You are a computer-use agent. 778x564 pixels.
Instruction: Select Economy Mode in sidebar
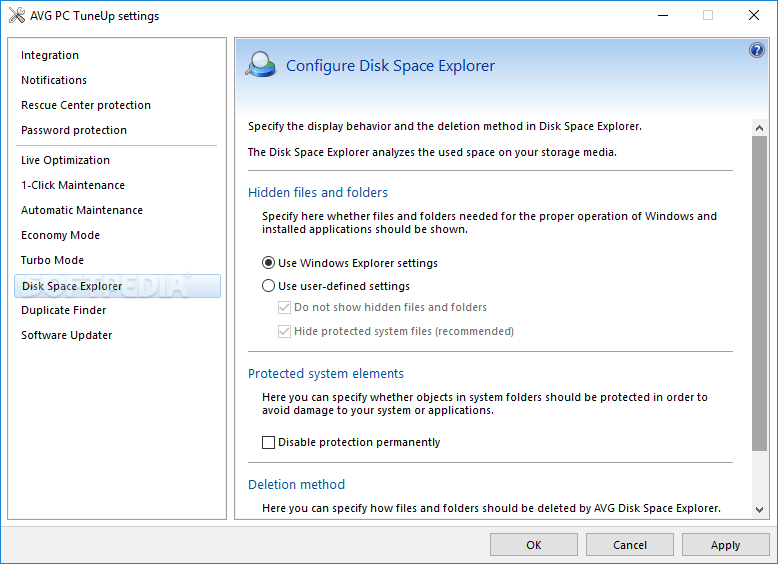click(x=60, y=235)
